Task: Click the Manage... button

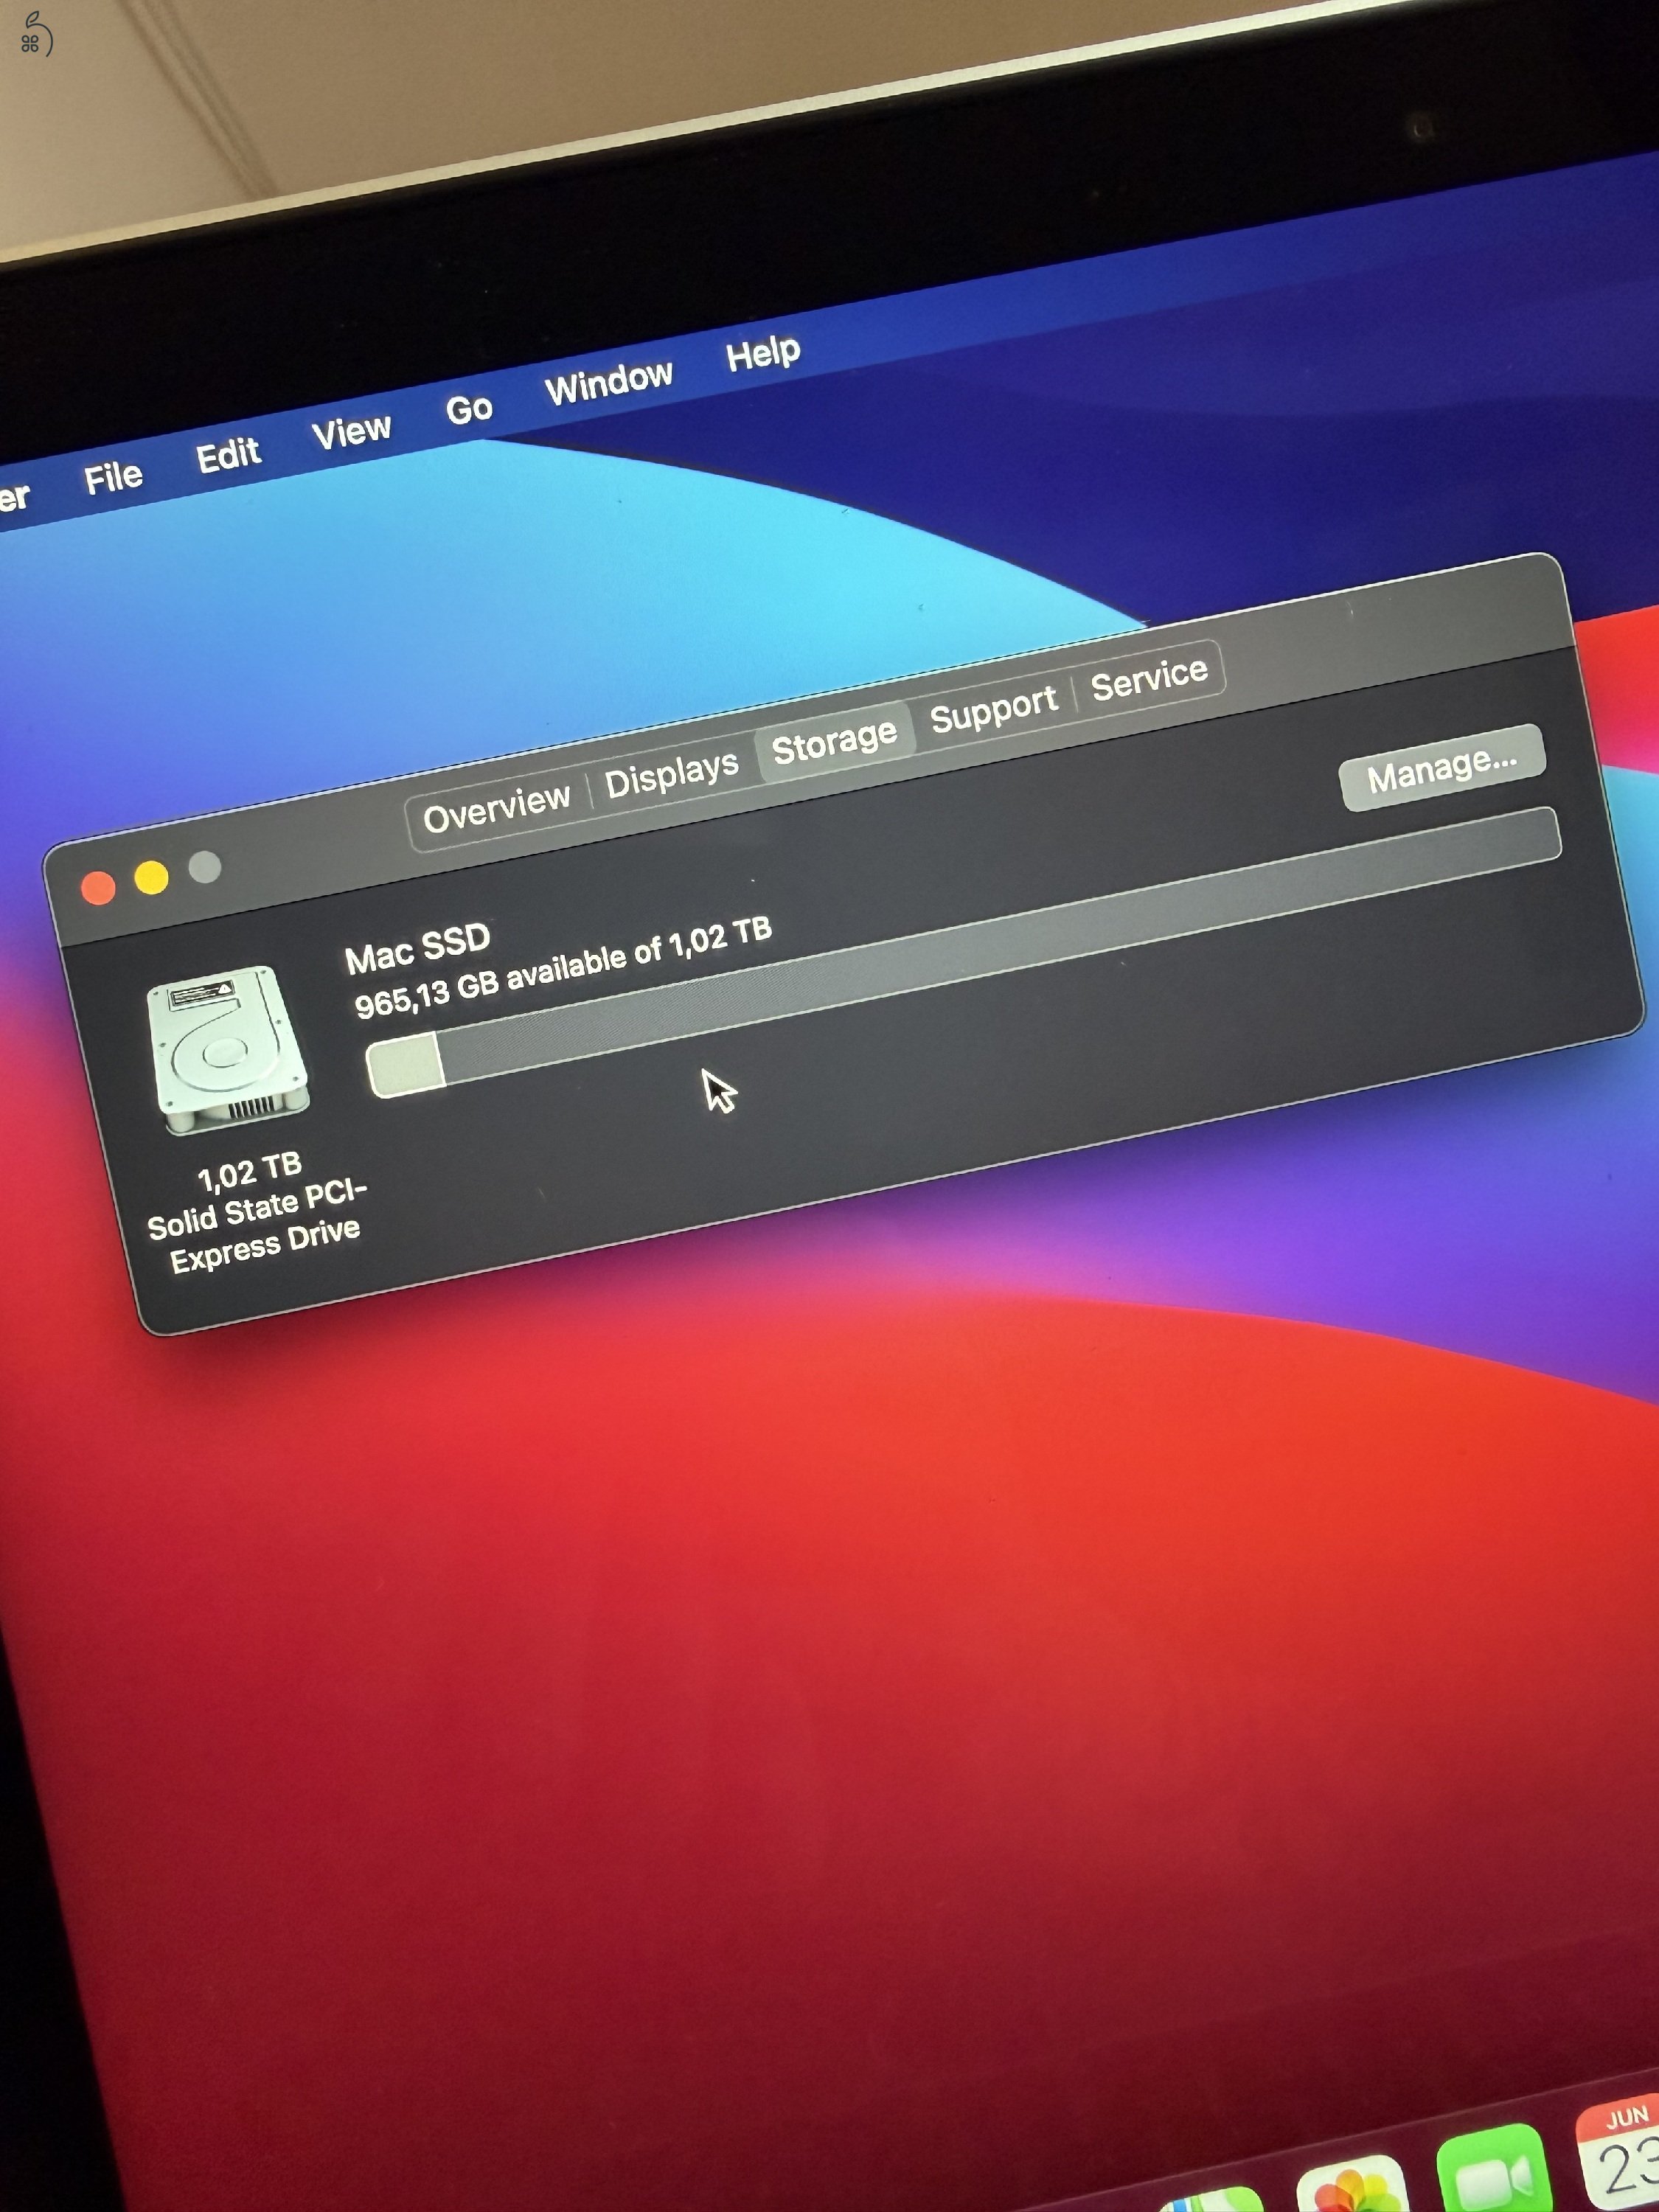Action: (x=1442, y=768)
